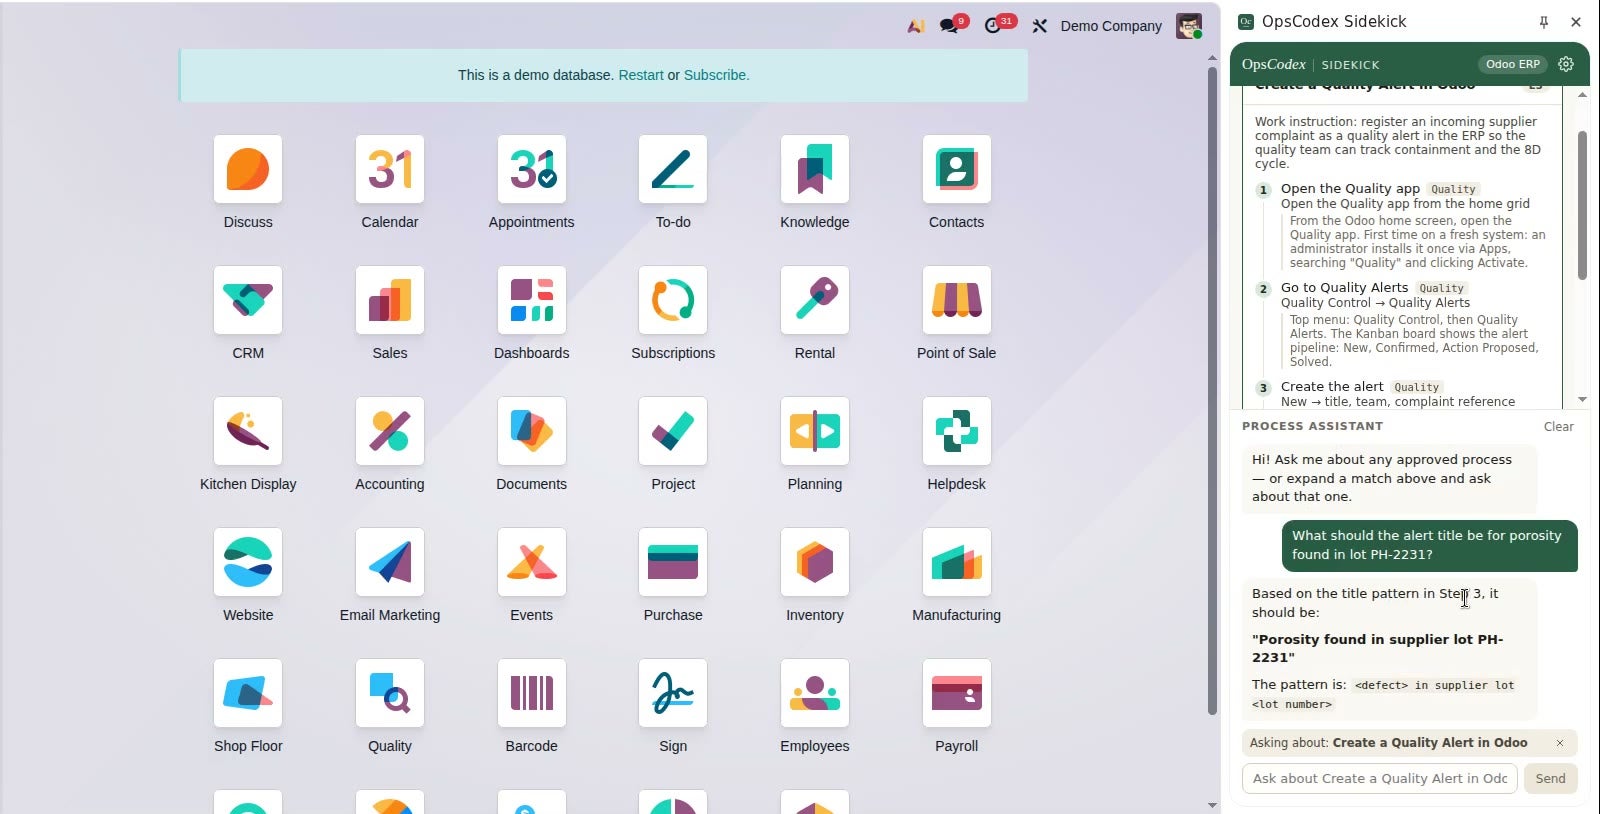Open the Discuss app
The width and height of the screenshot is (1600, 814).
(248, 169)
